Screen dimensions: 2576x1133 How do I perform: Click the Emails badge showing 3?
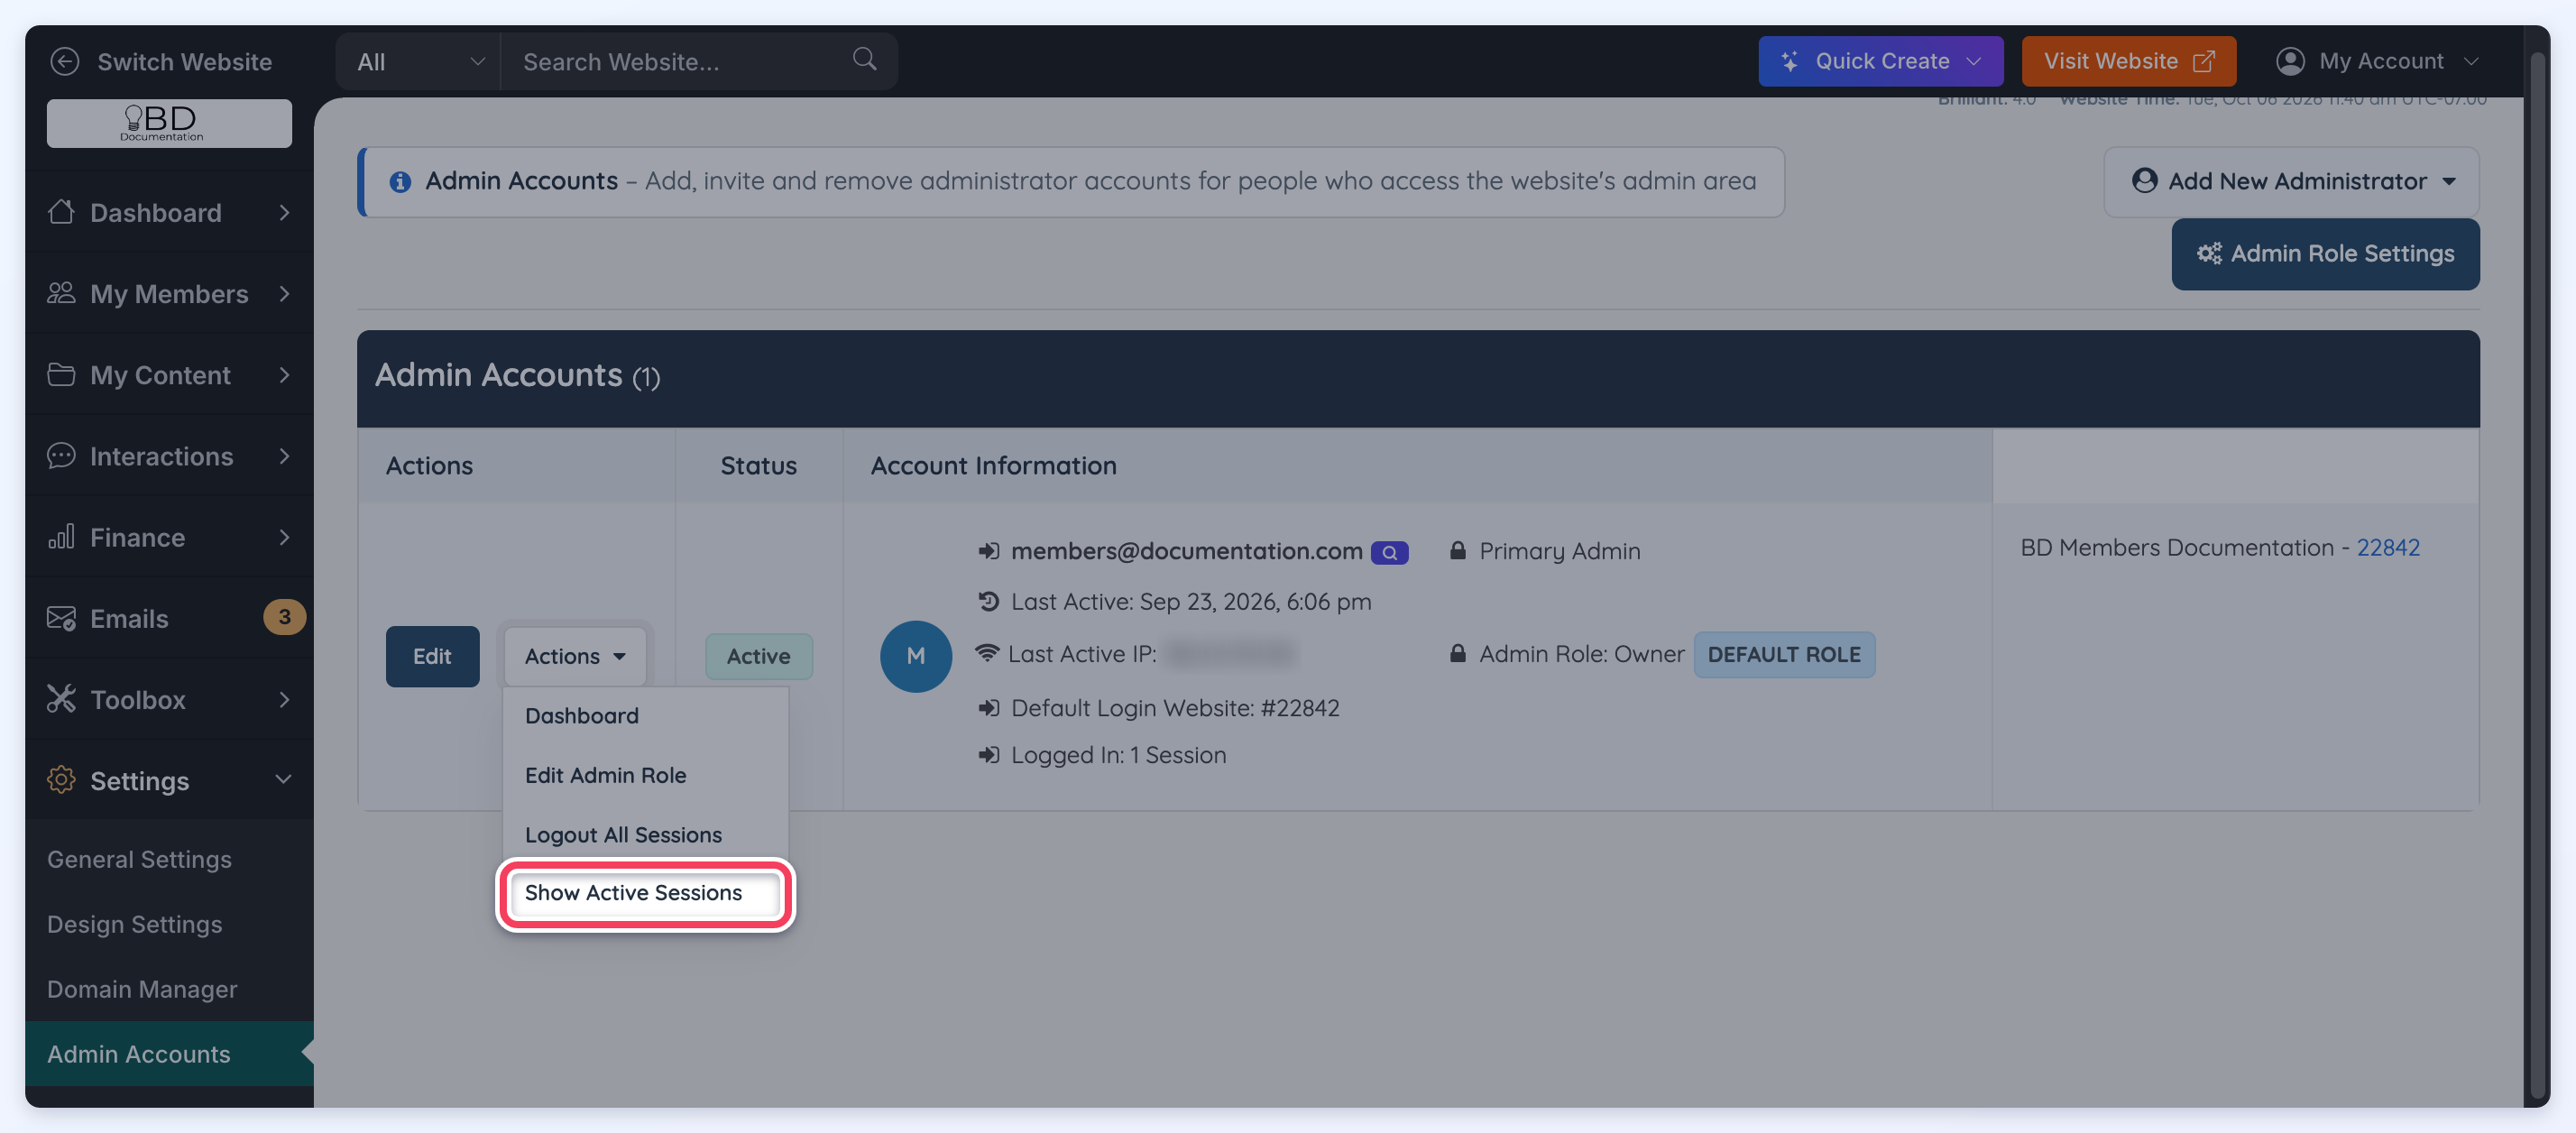[284, 617]
